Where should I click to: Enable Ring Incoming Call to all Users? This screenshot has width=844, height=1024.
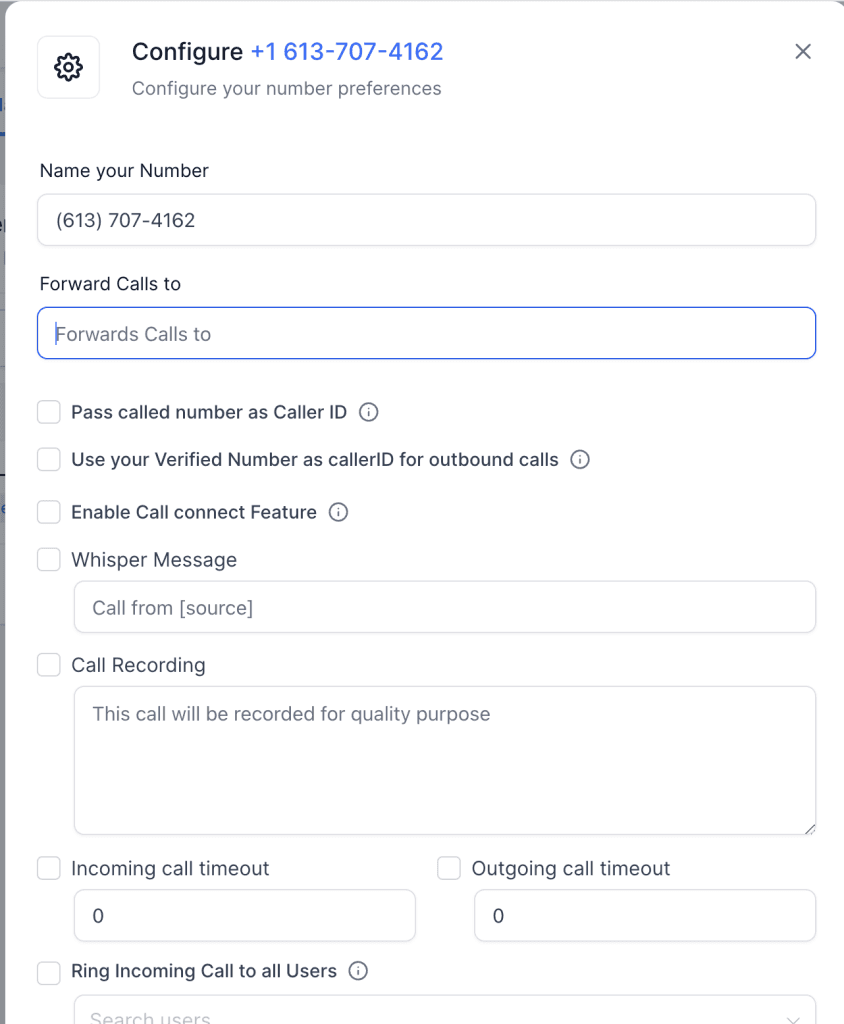(49, 972)
